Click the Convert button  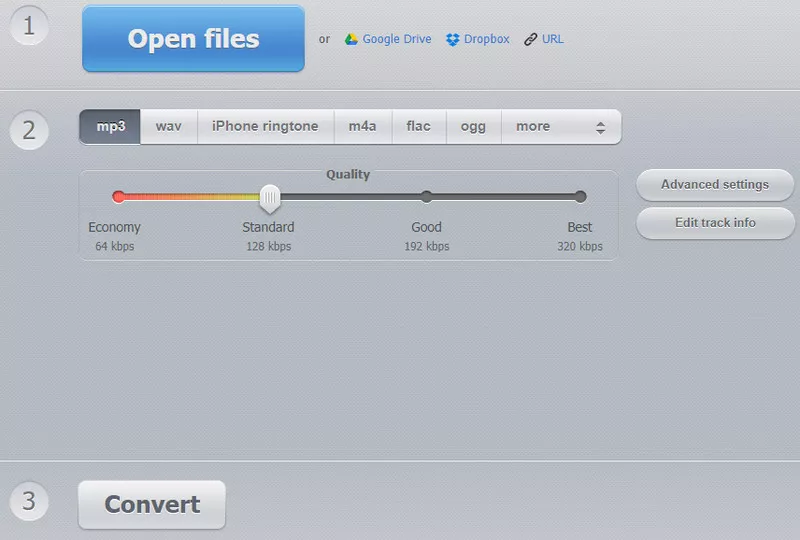coord(152,504)
